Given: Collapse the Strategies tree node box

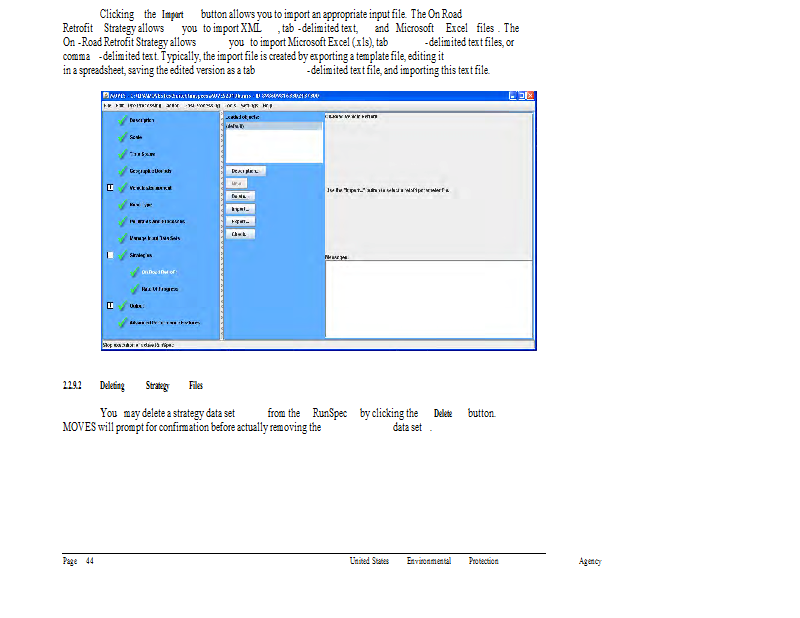Looking at the screenshot, I should 110,255.
